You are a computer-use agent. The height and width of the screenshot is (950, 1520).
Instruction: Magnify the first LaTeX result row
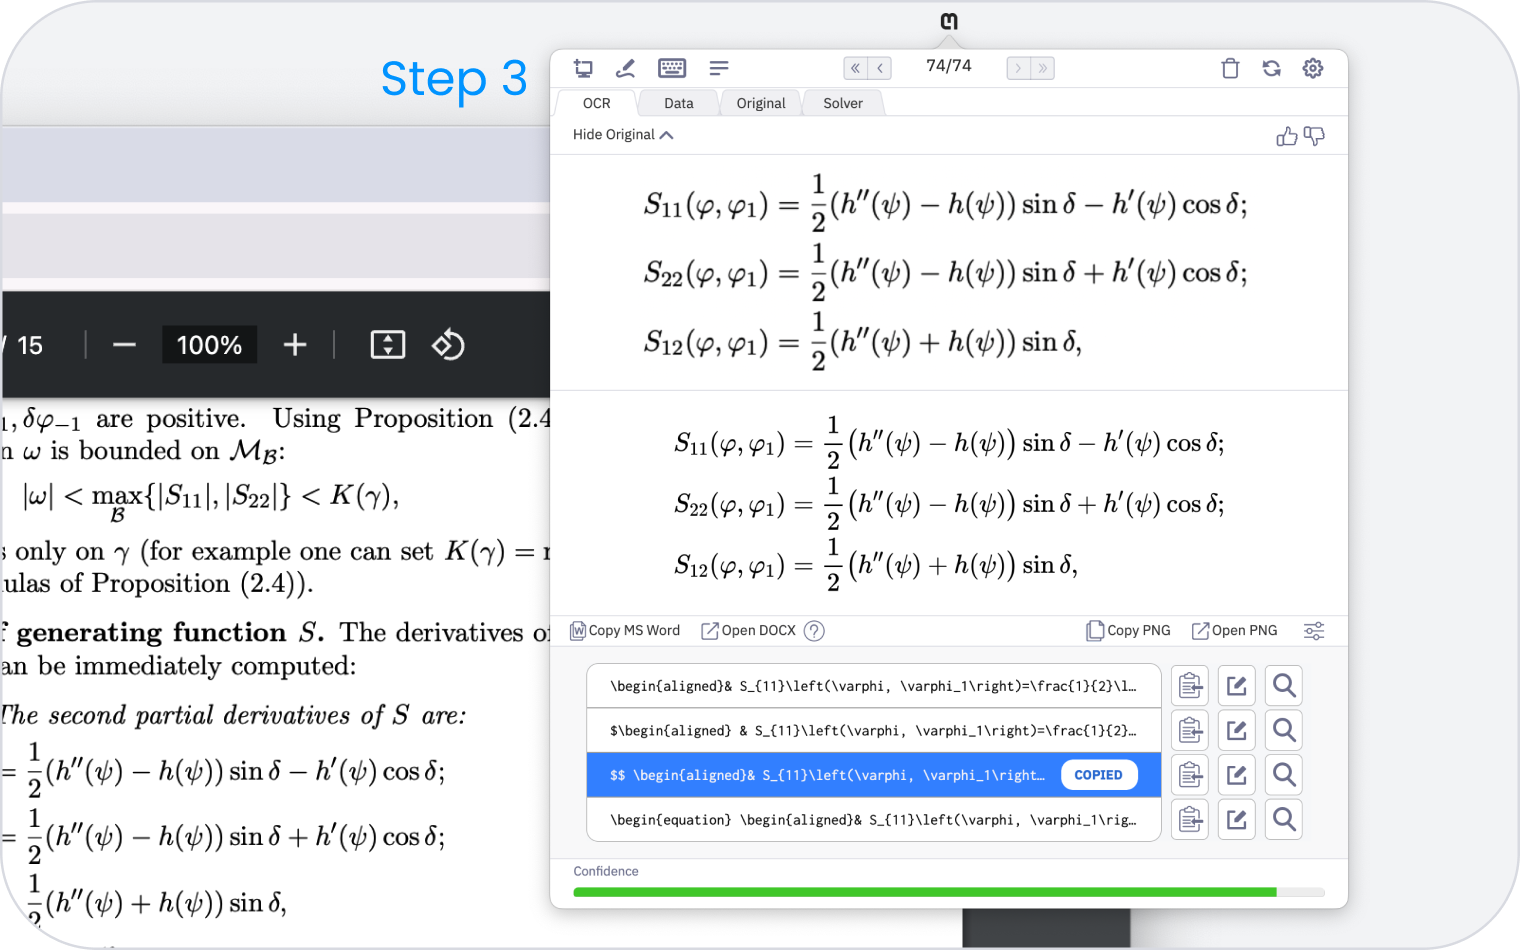[1284, 685]
